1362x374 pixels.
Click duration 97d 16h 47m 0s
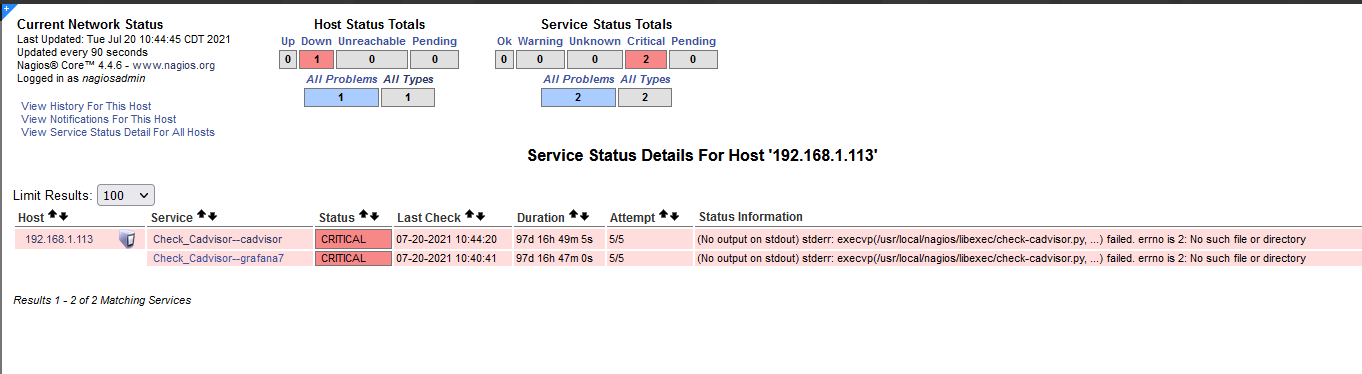click(555, 258)
